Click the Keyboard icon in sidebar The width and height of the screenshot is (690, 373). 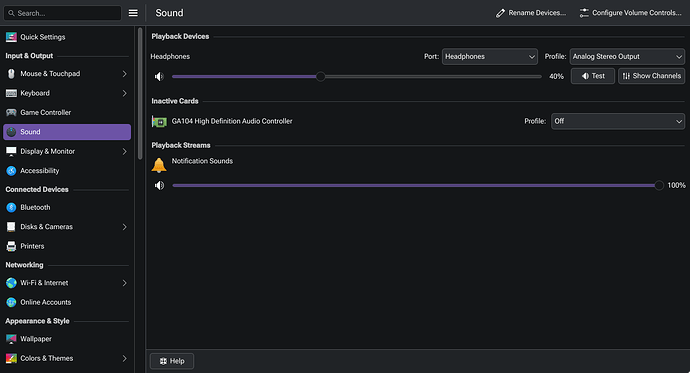click(x=11, y=93)
